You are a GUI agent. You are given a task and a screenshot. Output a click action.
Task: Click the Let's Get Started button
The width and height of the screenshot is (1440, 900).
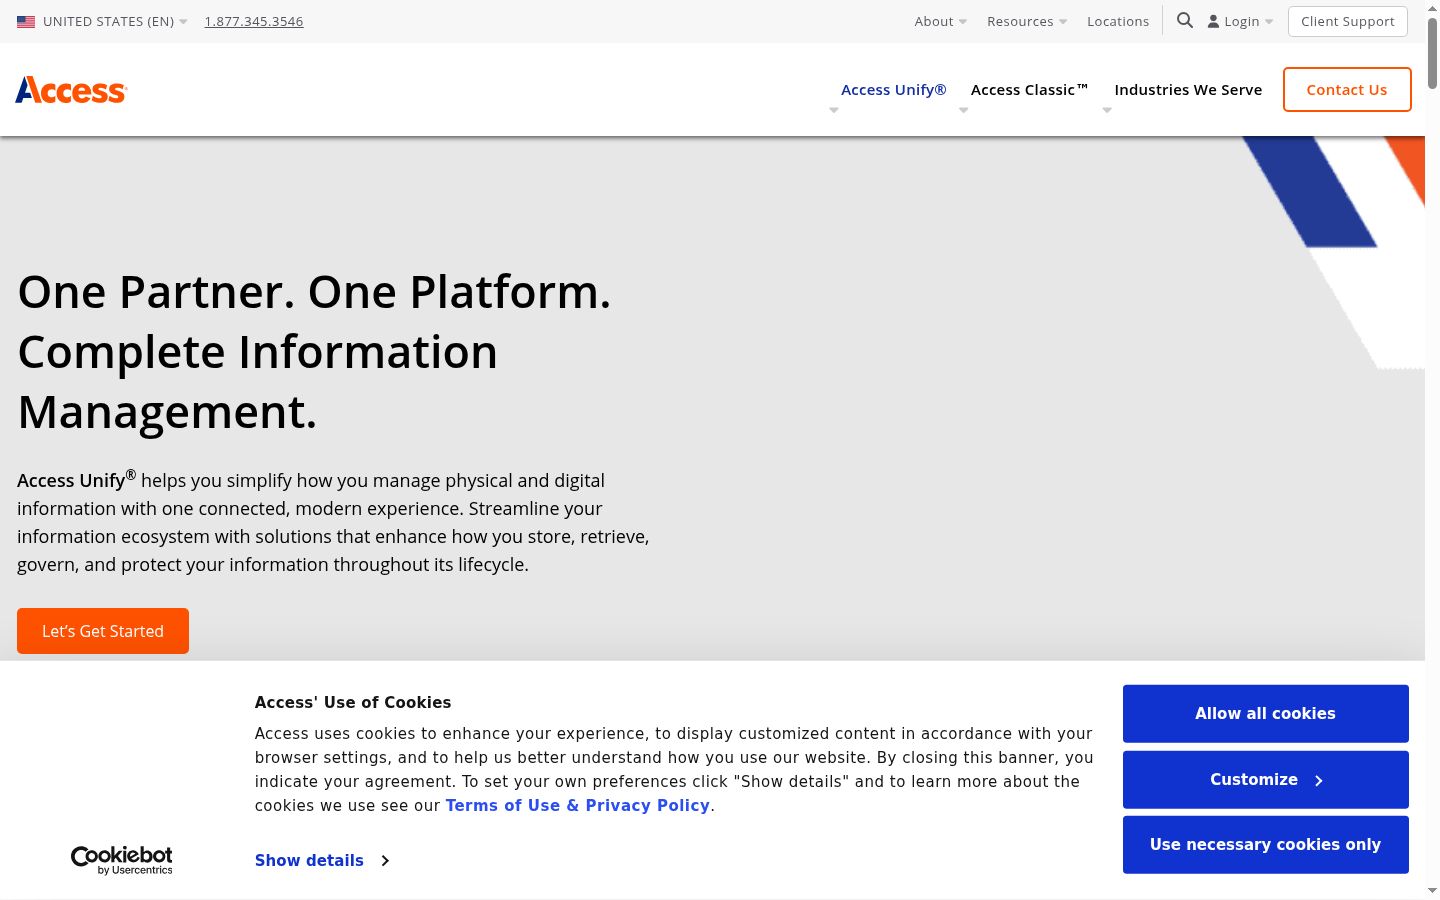coord(103,631)
